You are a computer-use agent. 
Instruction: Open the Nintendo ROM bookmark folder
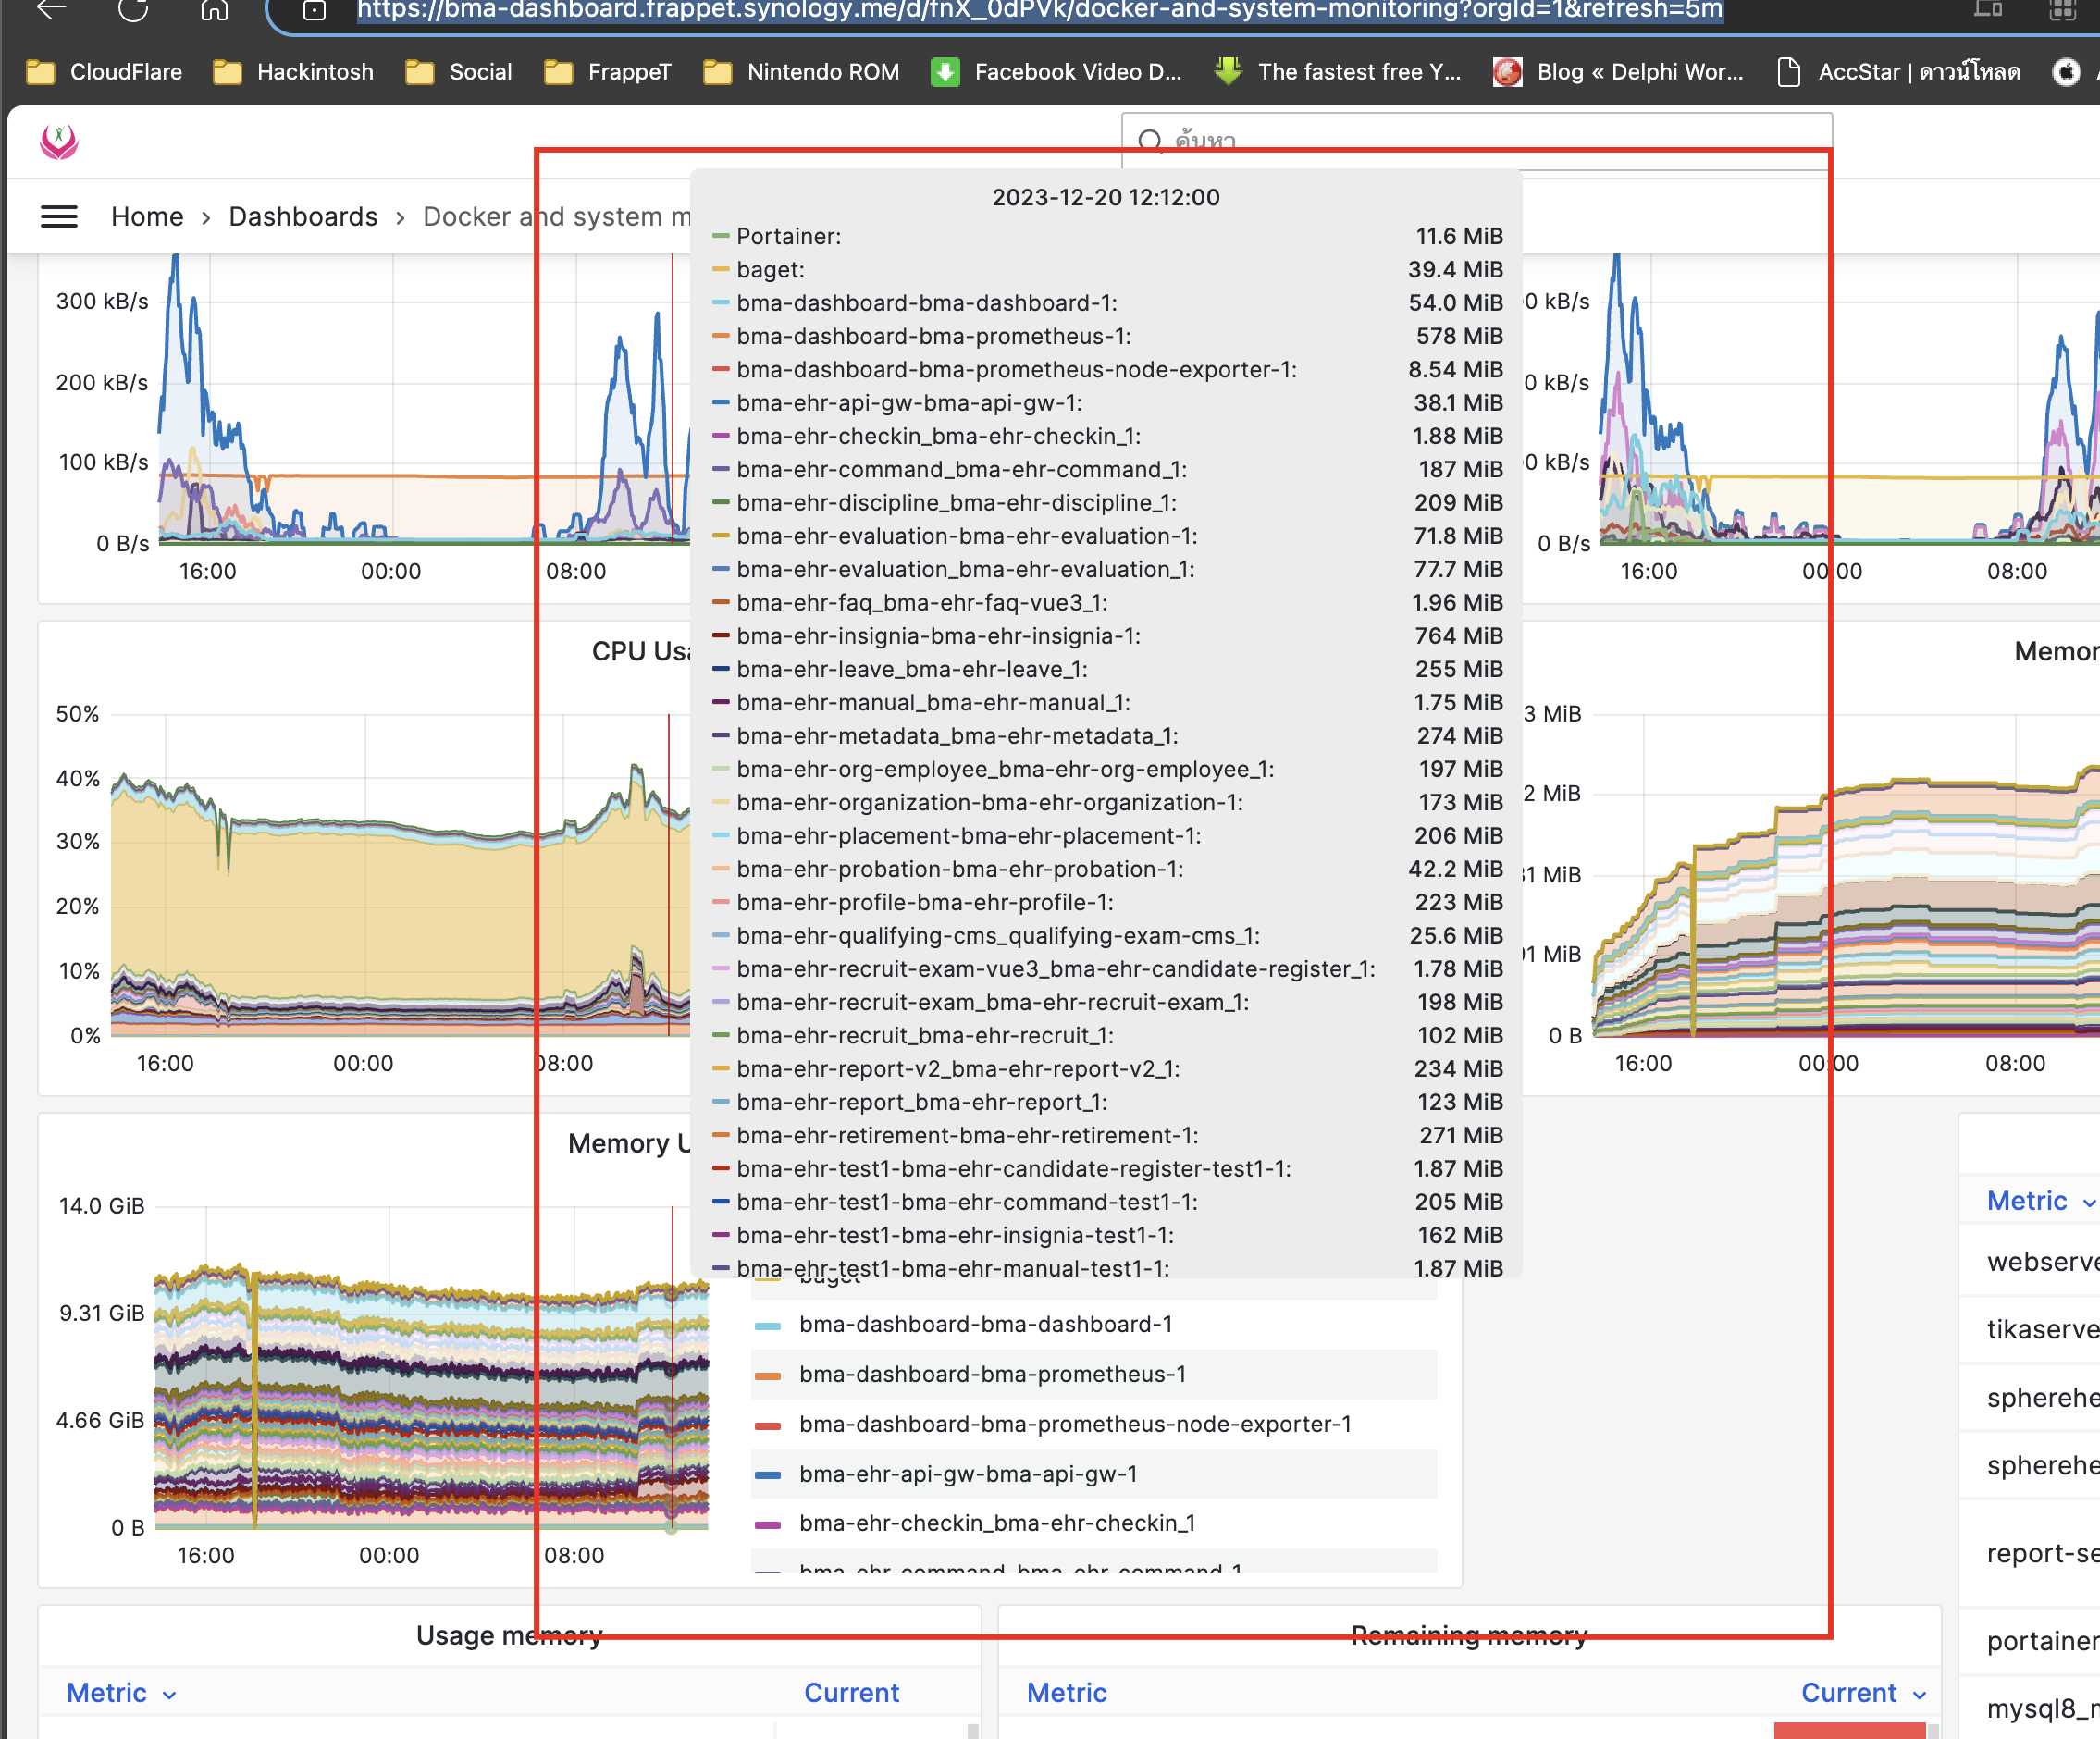click(x=801, y=72)
